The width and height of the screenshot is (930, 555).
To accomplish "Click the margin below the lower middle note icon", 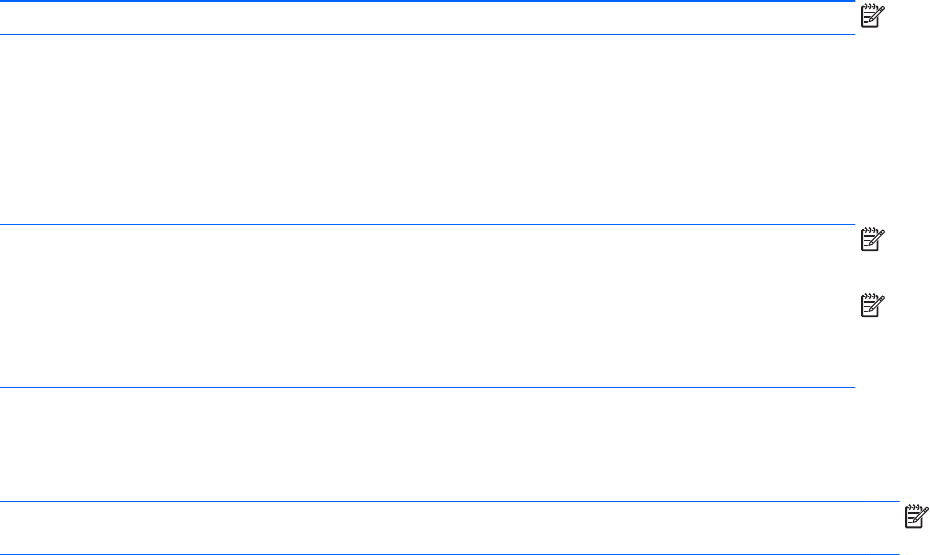I will click(872, 350).
